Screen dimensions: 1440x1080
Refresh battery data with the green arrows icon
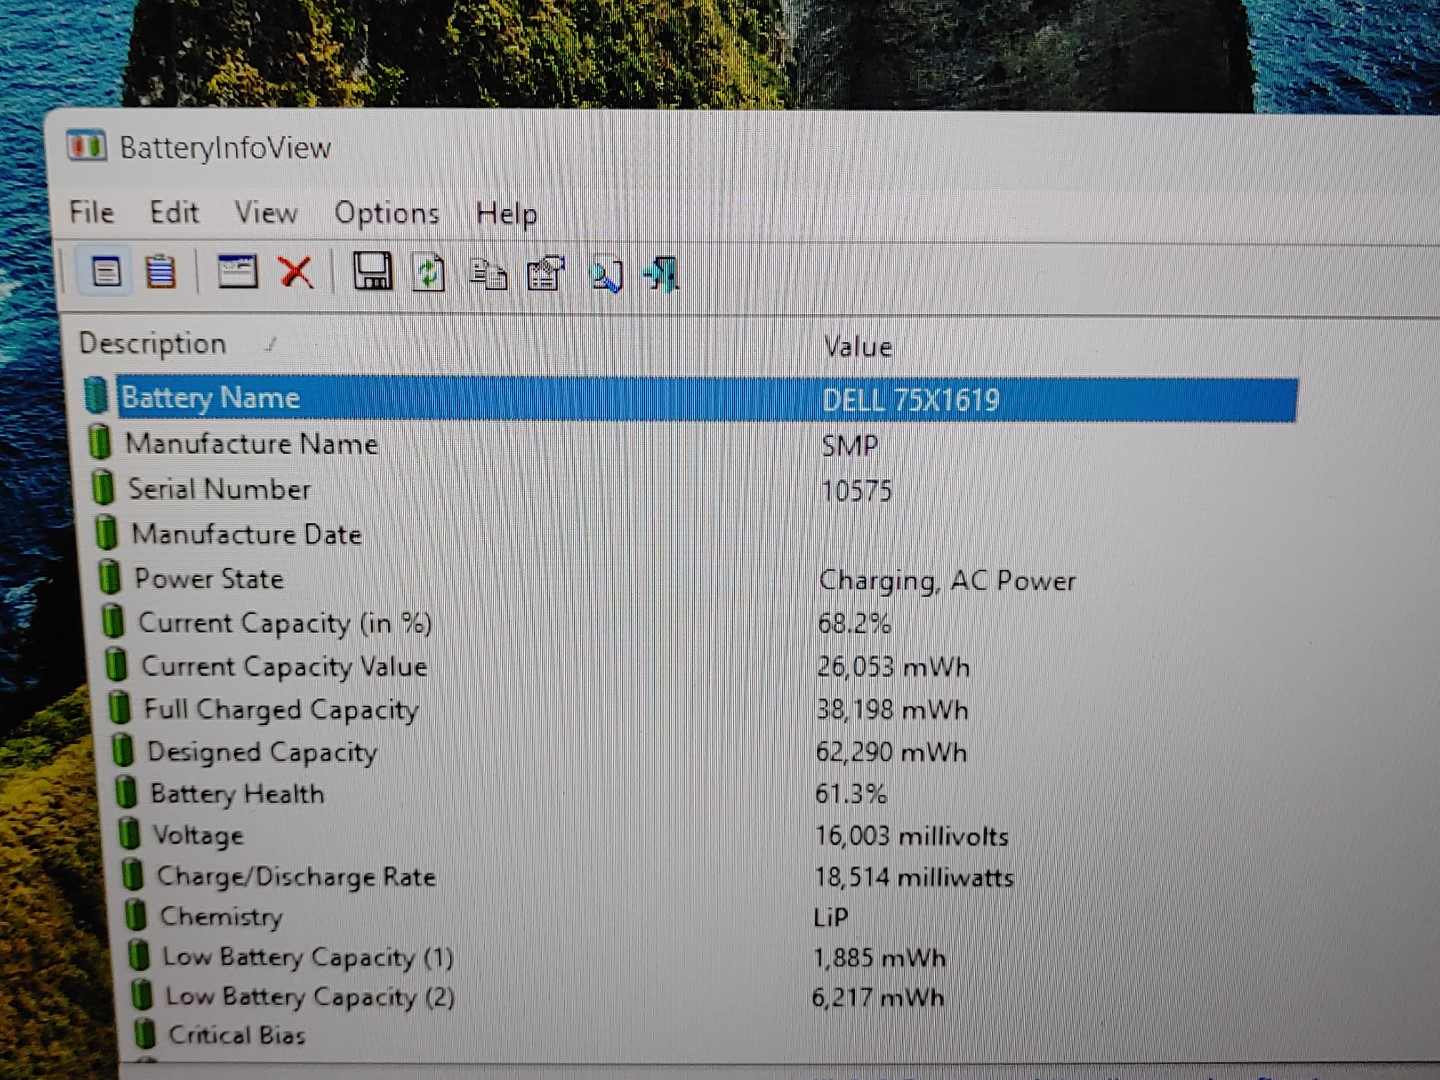pyautogui.click(x=428, y=272)
